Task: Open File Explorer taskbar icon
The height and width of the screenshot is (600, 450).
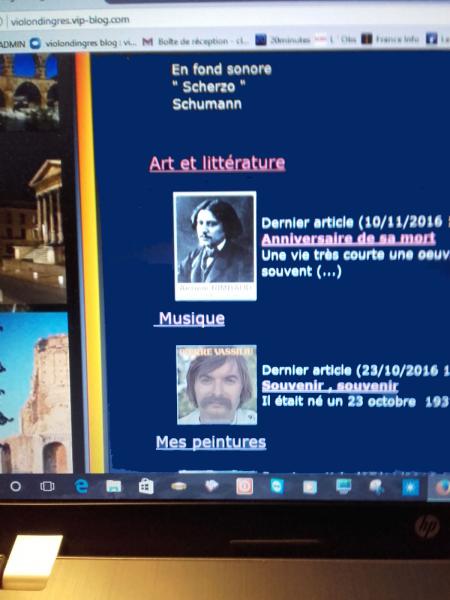Action: [x=114, y=486]
